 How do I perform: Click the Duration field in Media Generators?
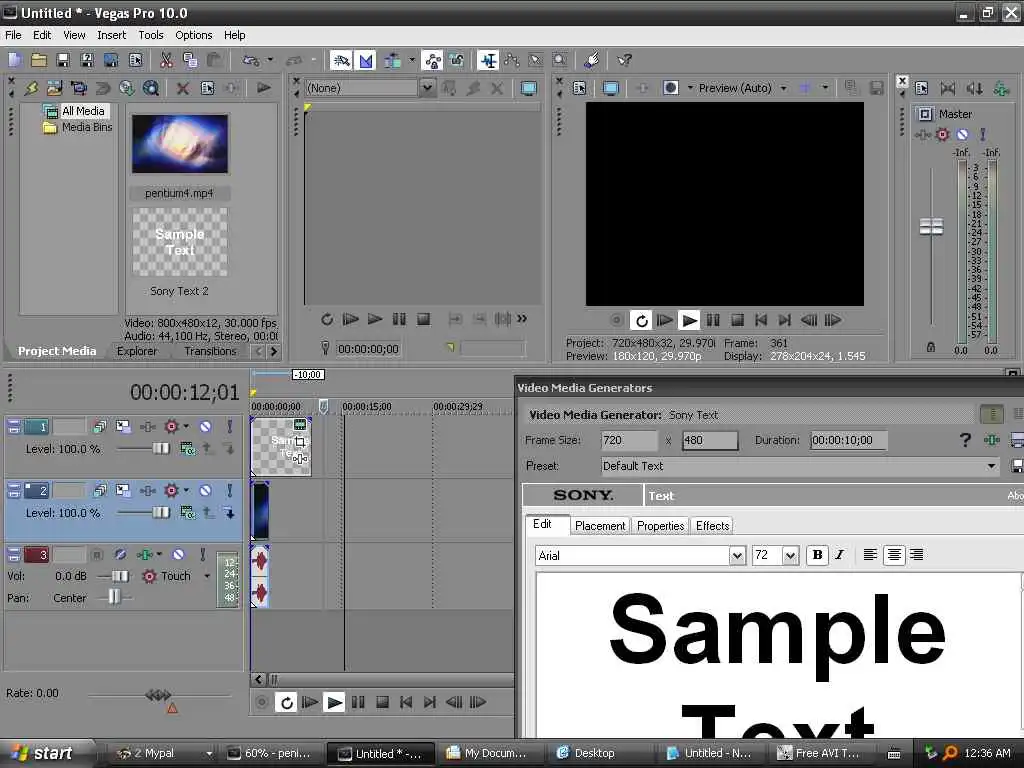click(x=848, y=441)
